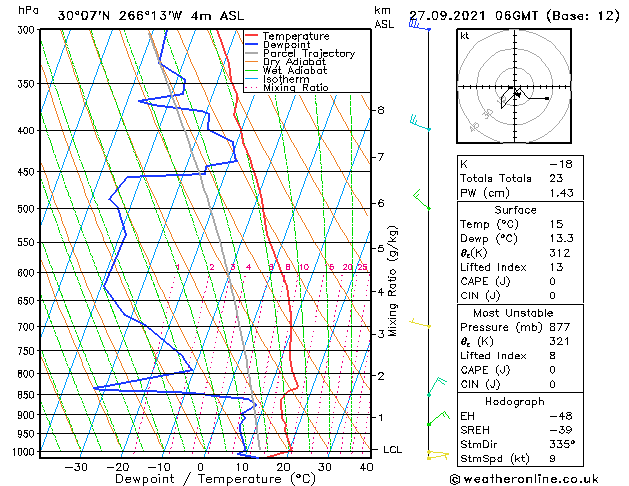This screenshot has width=629, height=486.
Task: Click the wind barb at 850 hPa
Action: (437, 386)
